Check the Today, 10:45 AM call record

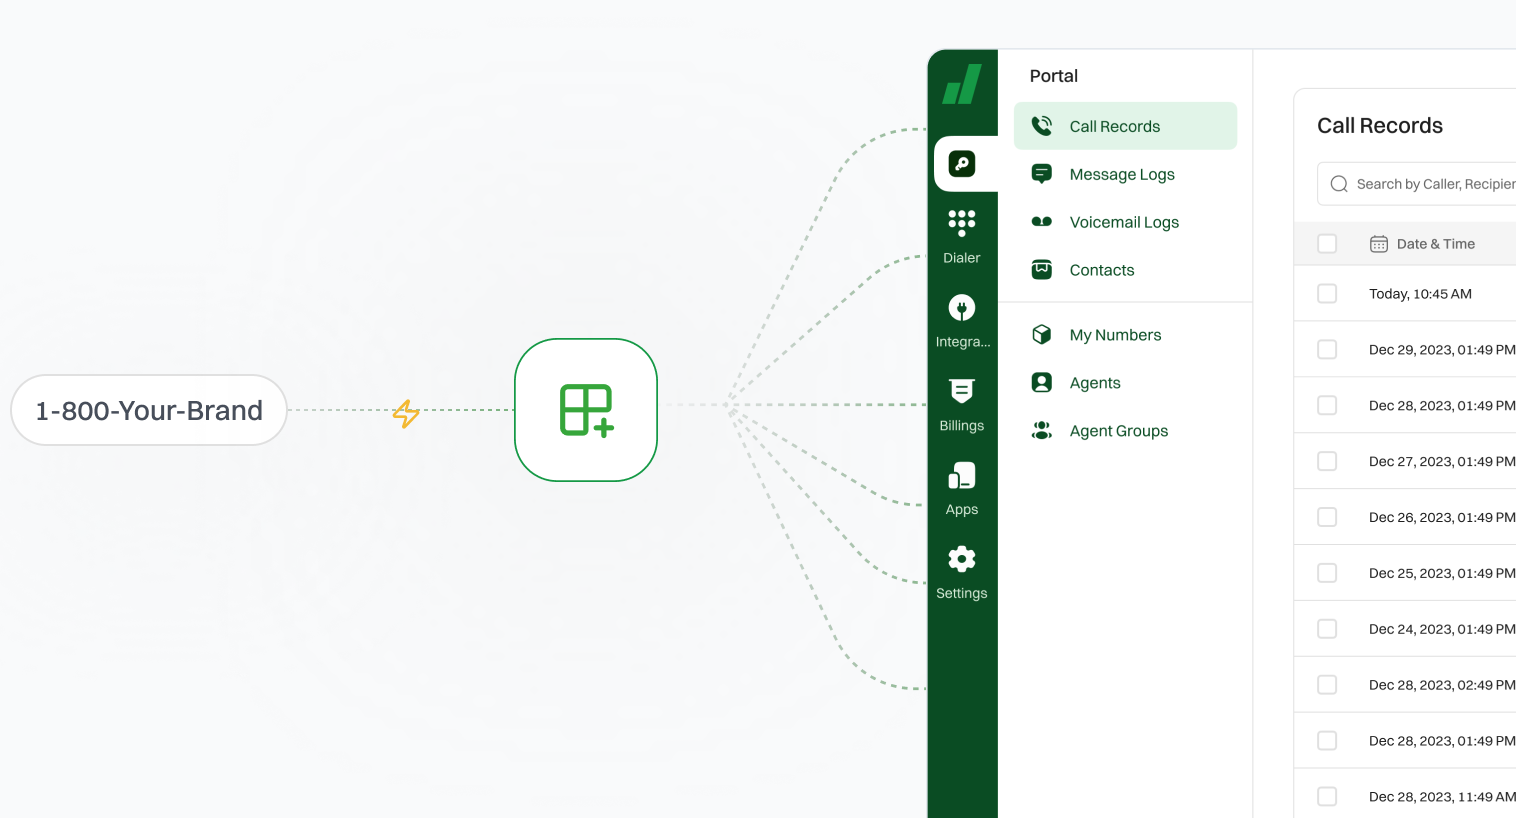pos(1327,294)
